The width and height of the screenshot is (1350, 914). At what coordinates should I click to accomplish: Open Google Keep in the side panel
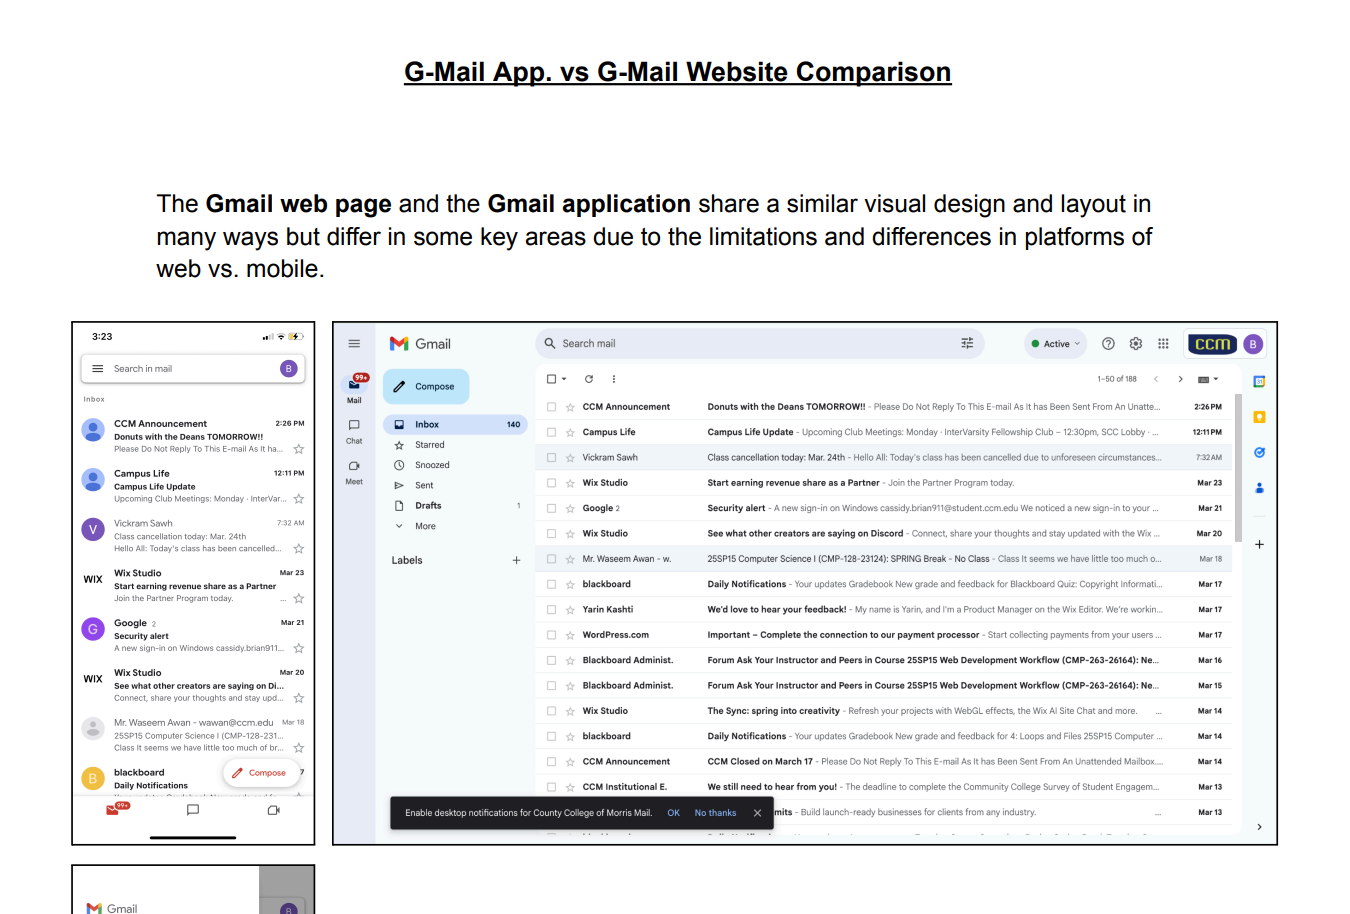click(x=1259, y=417)
